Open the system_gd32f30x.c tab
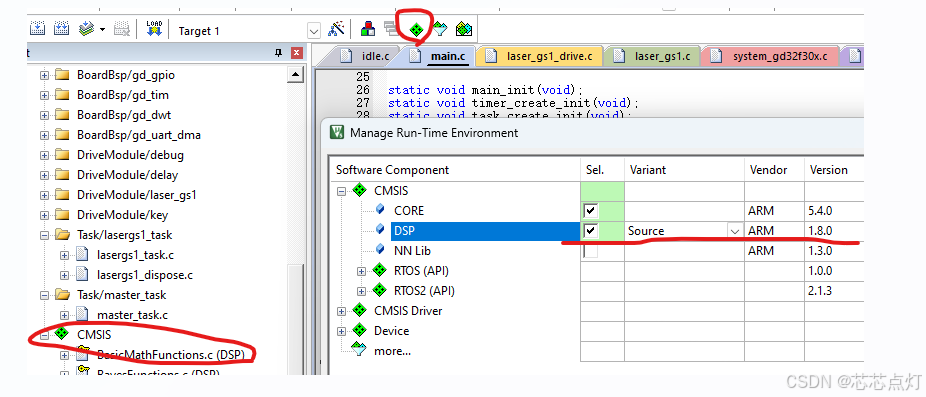The width and height of the screenshot is (926, 397). click(771, 57)
